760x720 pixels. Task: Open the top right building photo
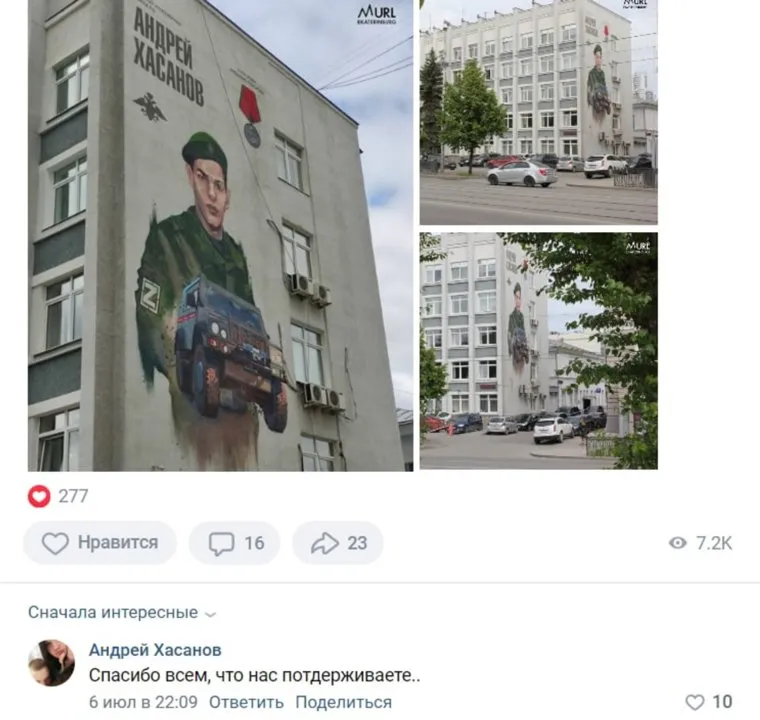pyautogui.click(x=538, y=112)
